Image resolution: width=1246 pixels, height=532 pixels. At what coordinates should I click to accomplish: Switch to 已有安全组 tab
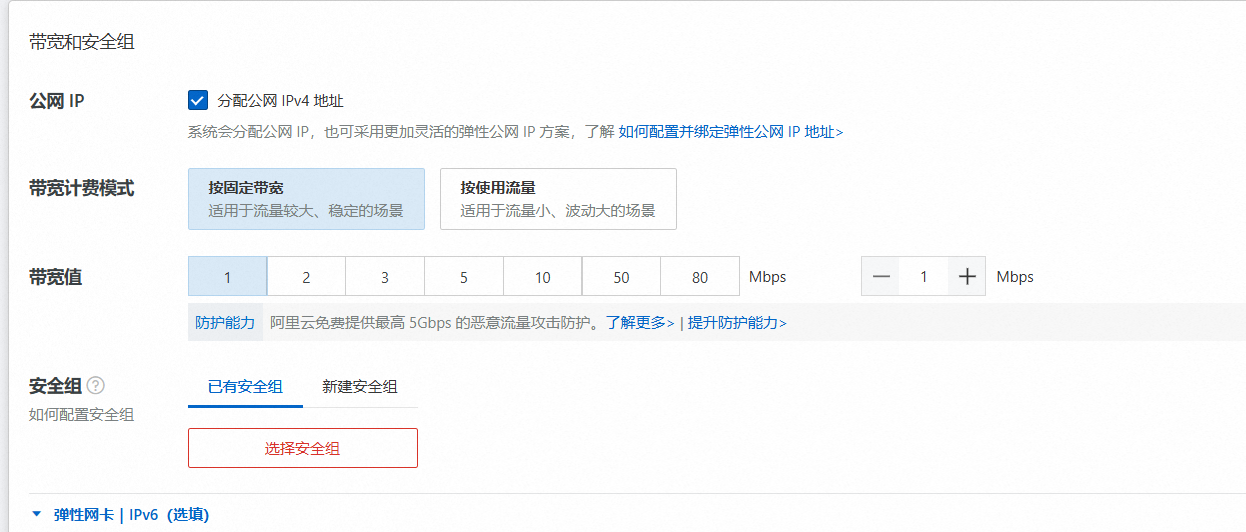[x=245, y=387]
